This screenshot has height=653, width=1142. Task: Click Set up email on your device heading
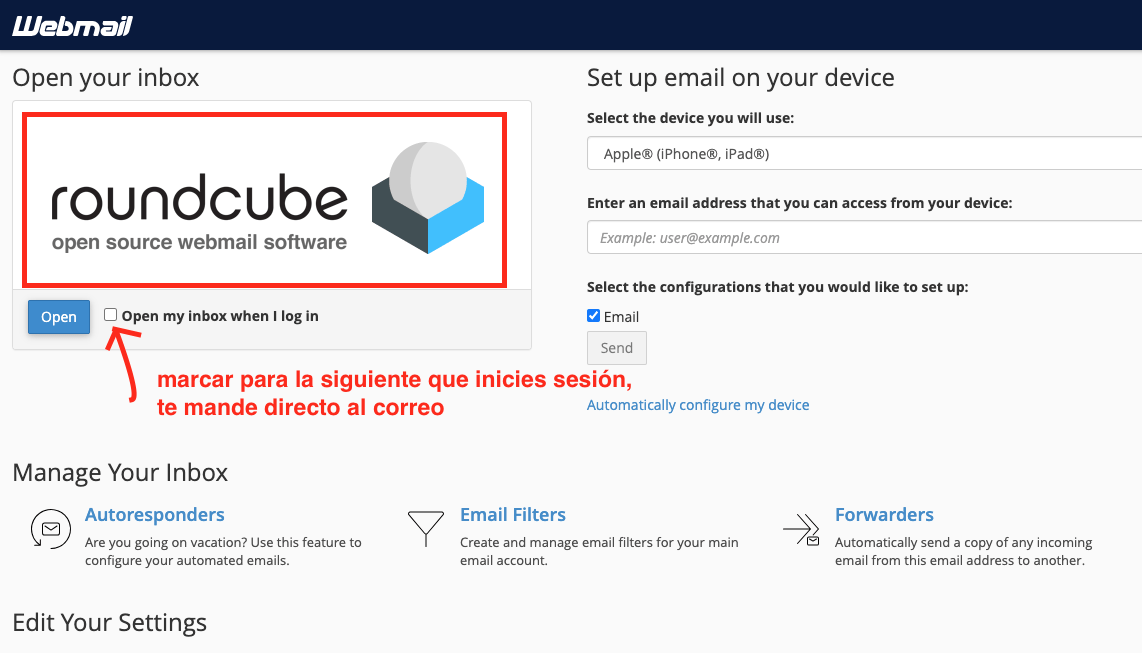click(x=741, y=77)
